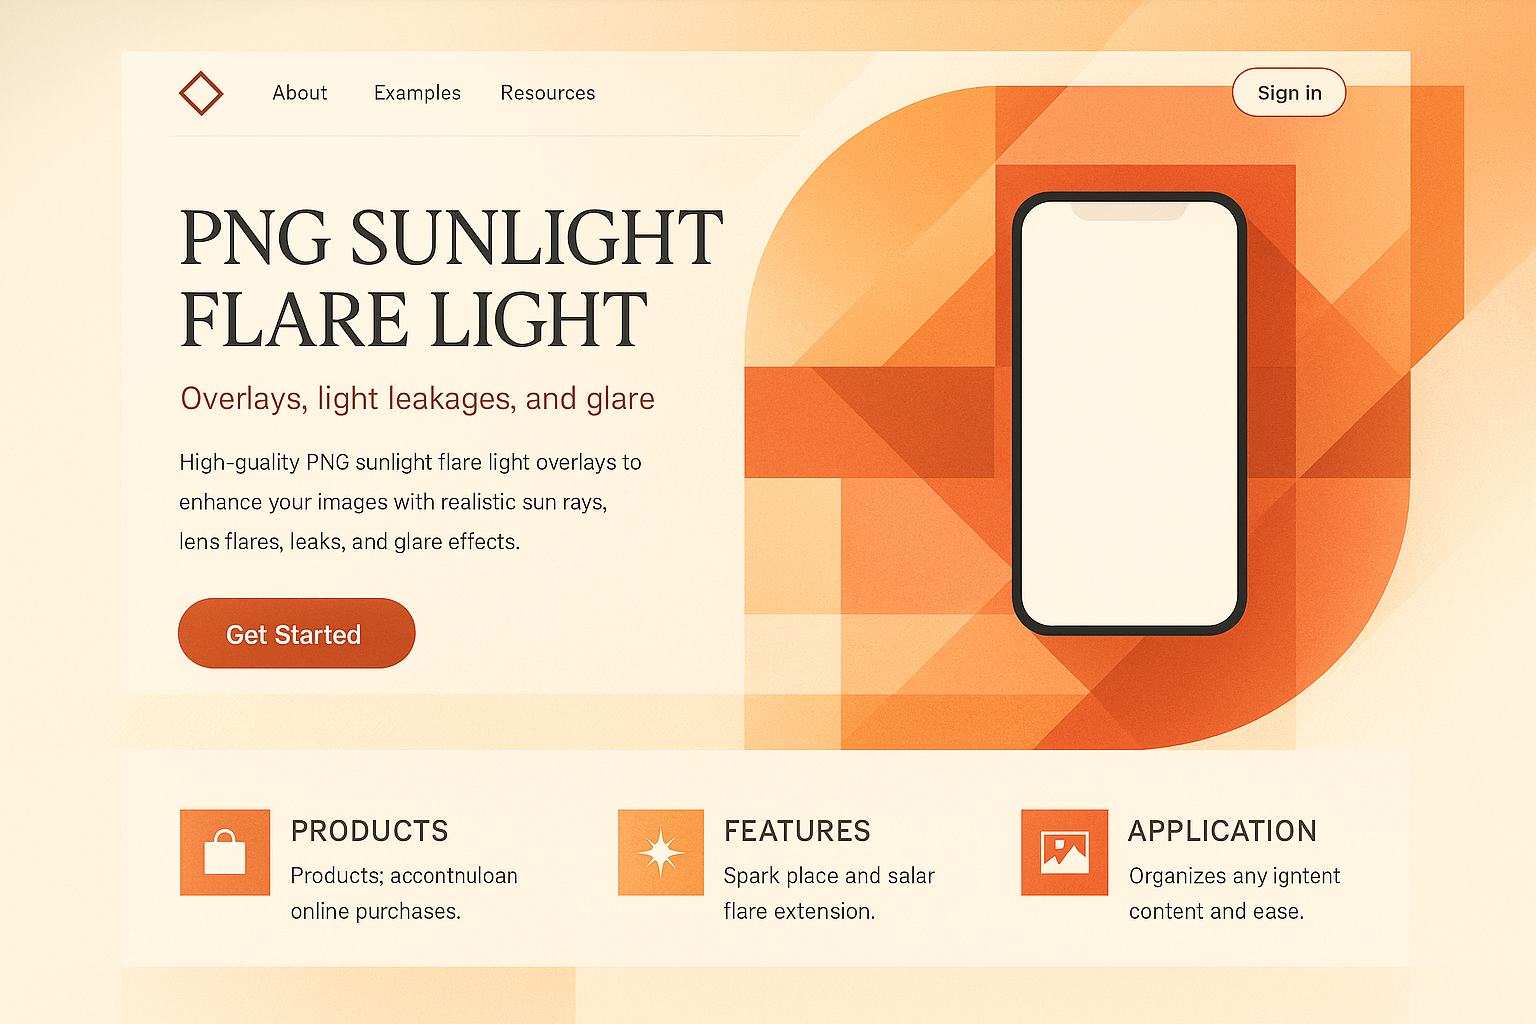1536x1024 pixels.
Task: Click the "flare extension" Features description text
Action: 799,911
